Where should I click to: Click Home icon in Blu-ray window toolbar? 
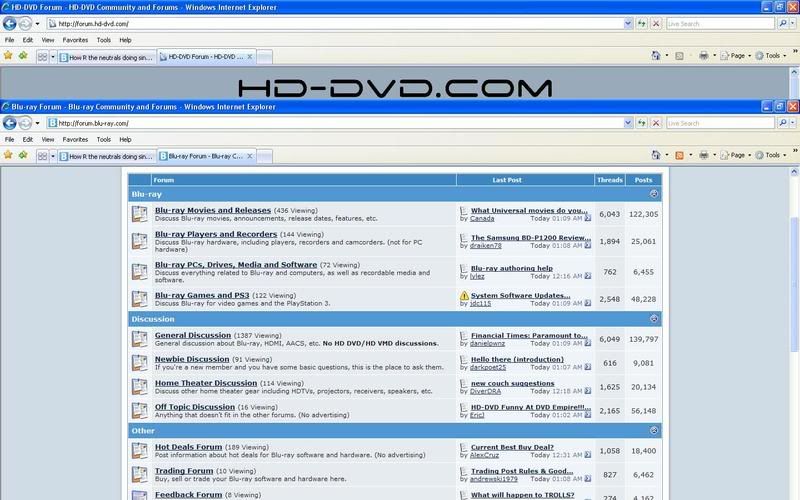tap(656, 155)
